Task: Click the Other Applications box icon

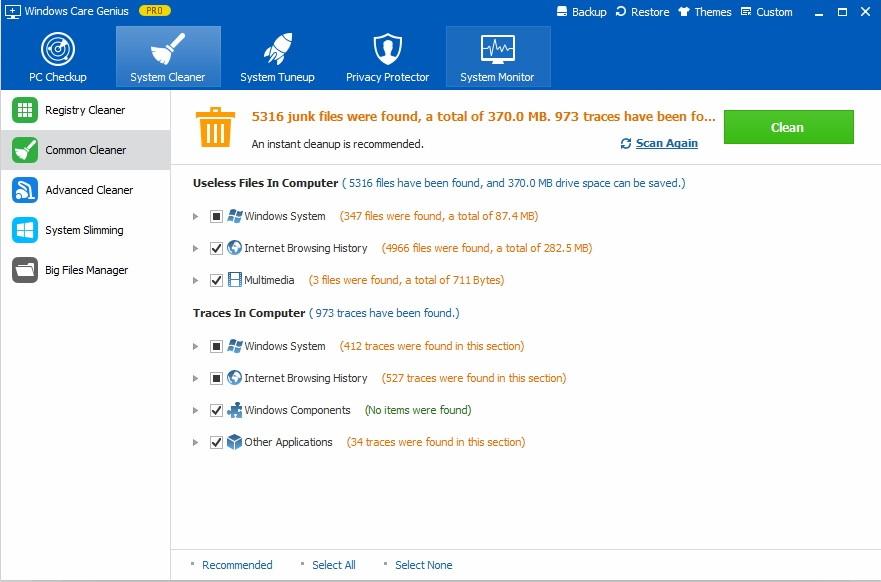Action: (235, 442)
